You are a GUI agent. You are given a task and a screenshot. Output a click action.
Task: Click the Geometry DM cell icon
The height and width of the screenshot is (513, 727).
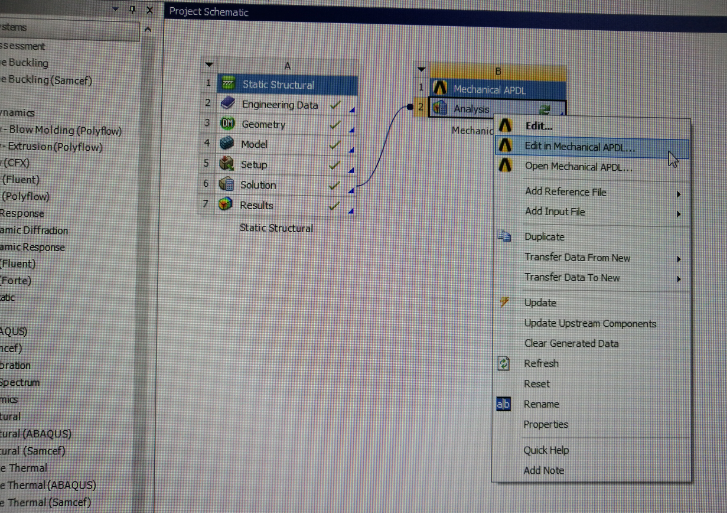[x=227, y=123]
